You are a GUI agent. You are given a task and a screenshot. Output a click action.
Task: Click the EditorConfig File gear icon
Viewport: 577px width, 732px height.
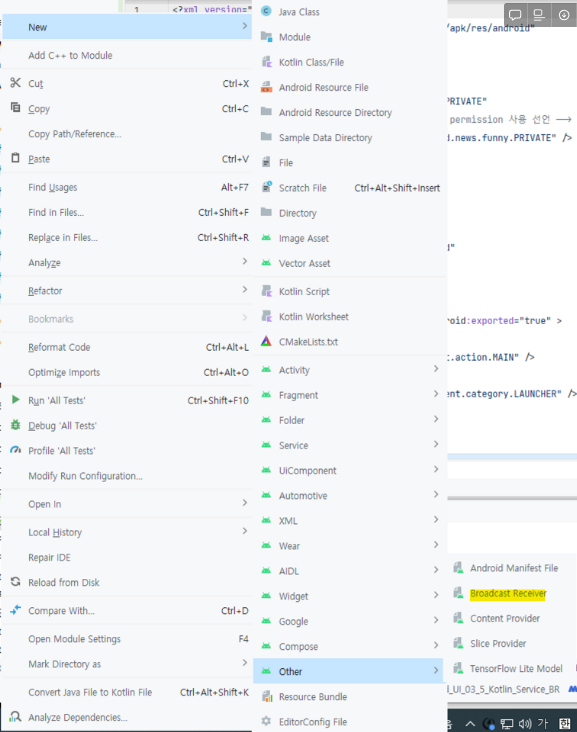click(266, 721)
